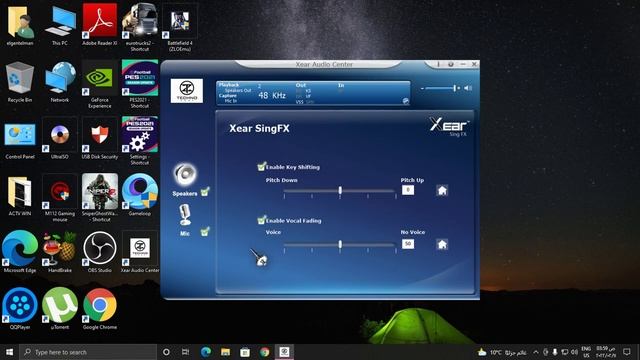Open Chrome from the taskbar

pyautogui.click(x=264, y=352)
